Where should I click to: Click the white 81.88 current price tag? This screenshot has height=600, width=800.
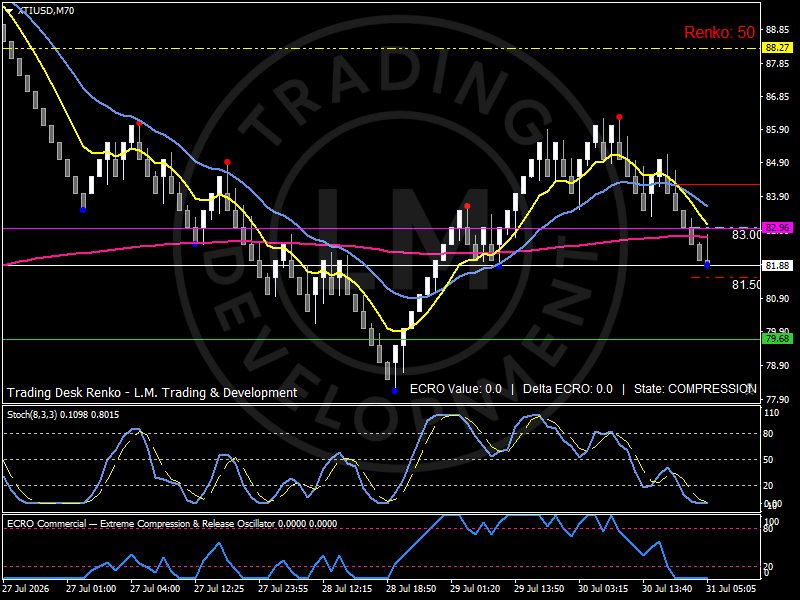point(777,265)
